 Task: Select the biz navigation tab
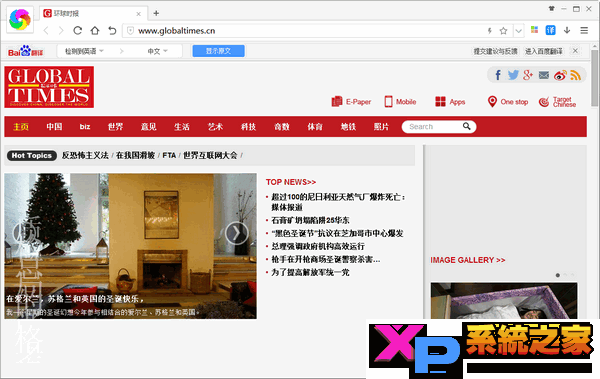(x=85, y=127)
